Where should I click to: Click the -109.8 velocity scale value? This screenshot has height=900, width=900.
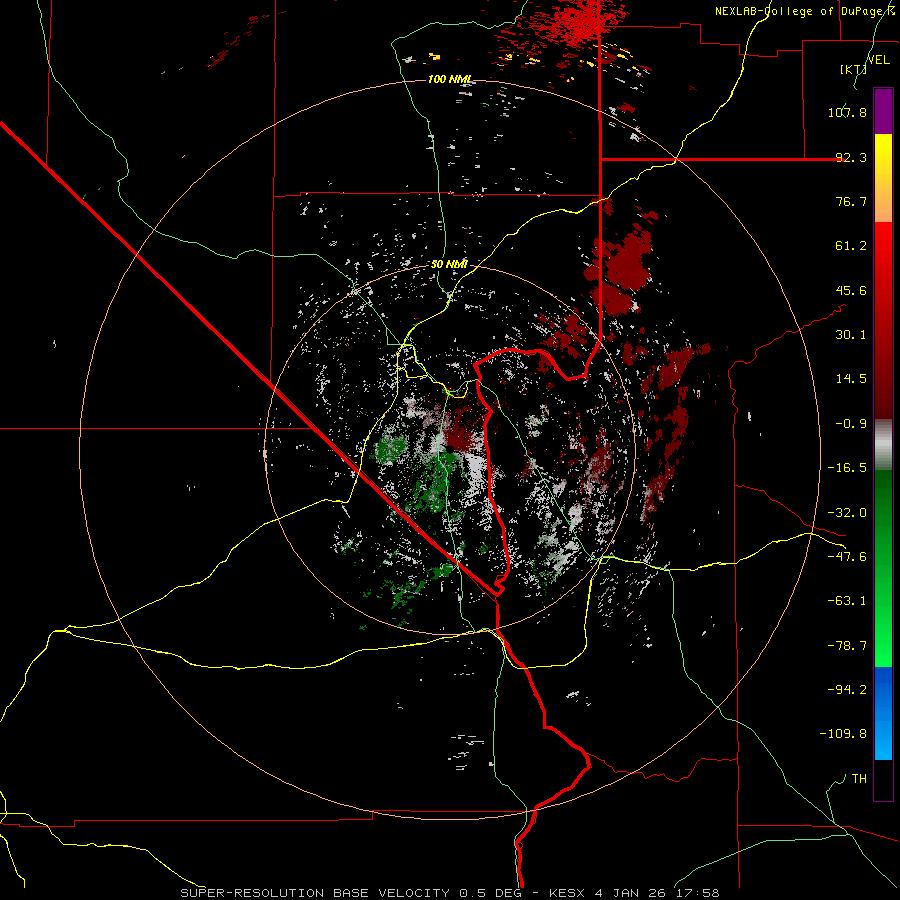(843, 734)
